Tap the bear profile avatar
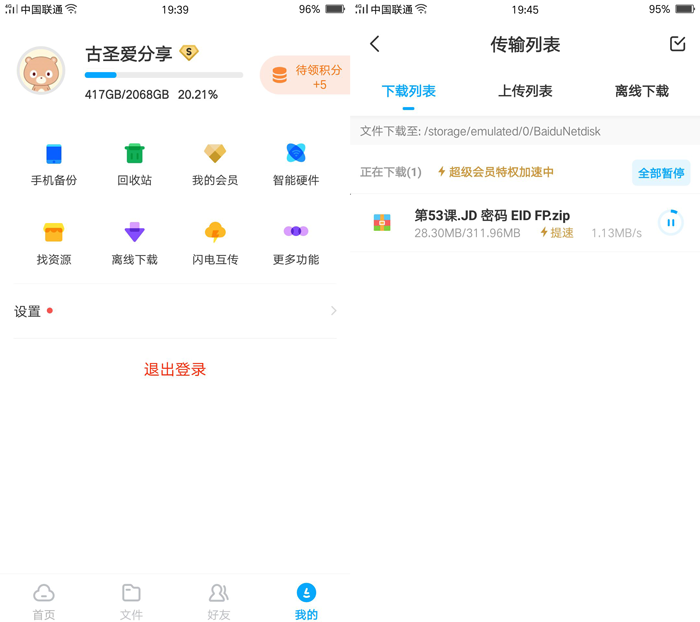The image size is (700, 622). point(41,71)
